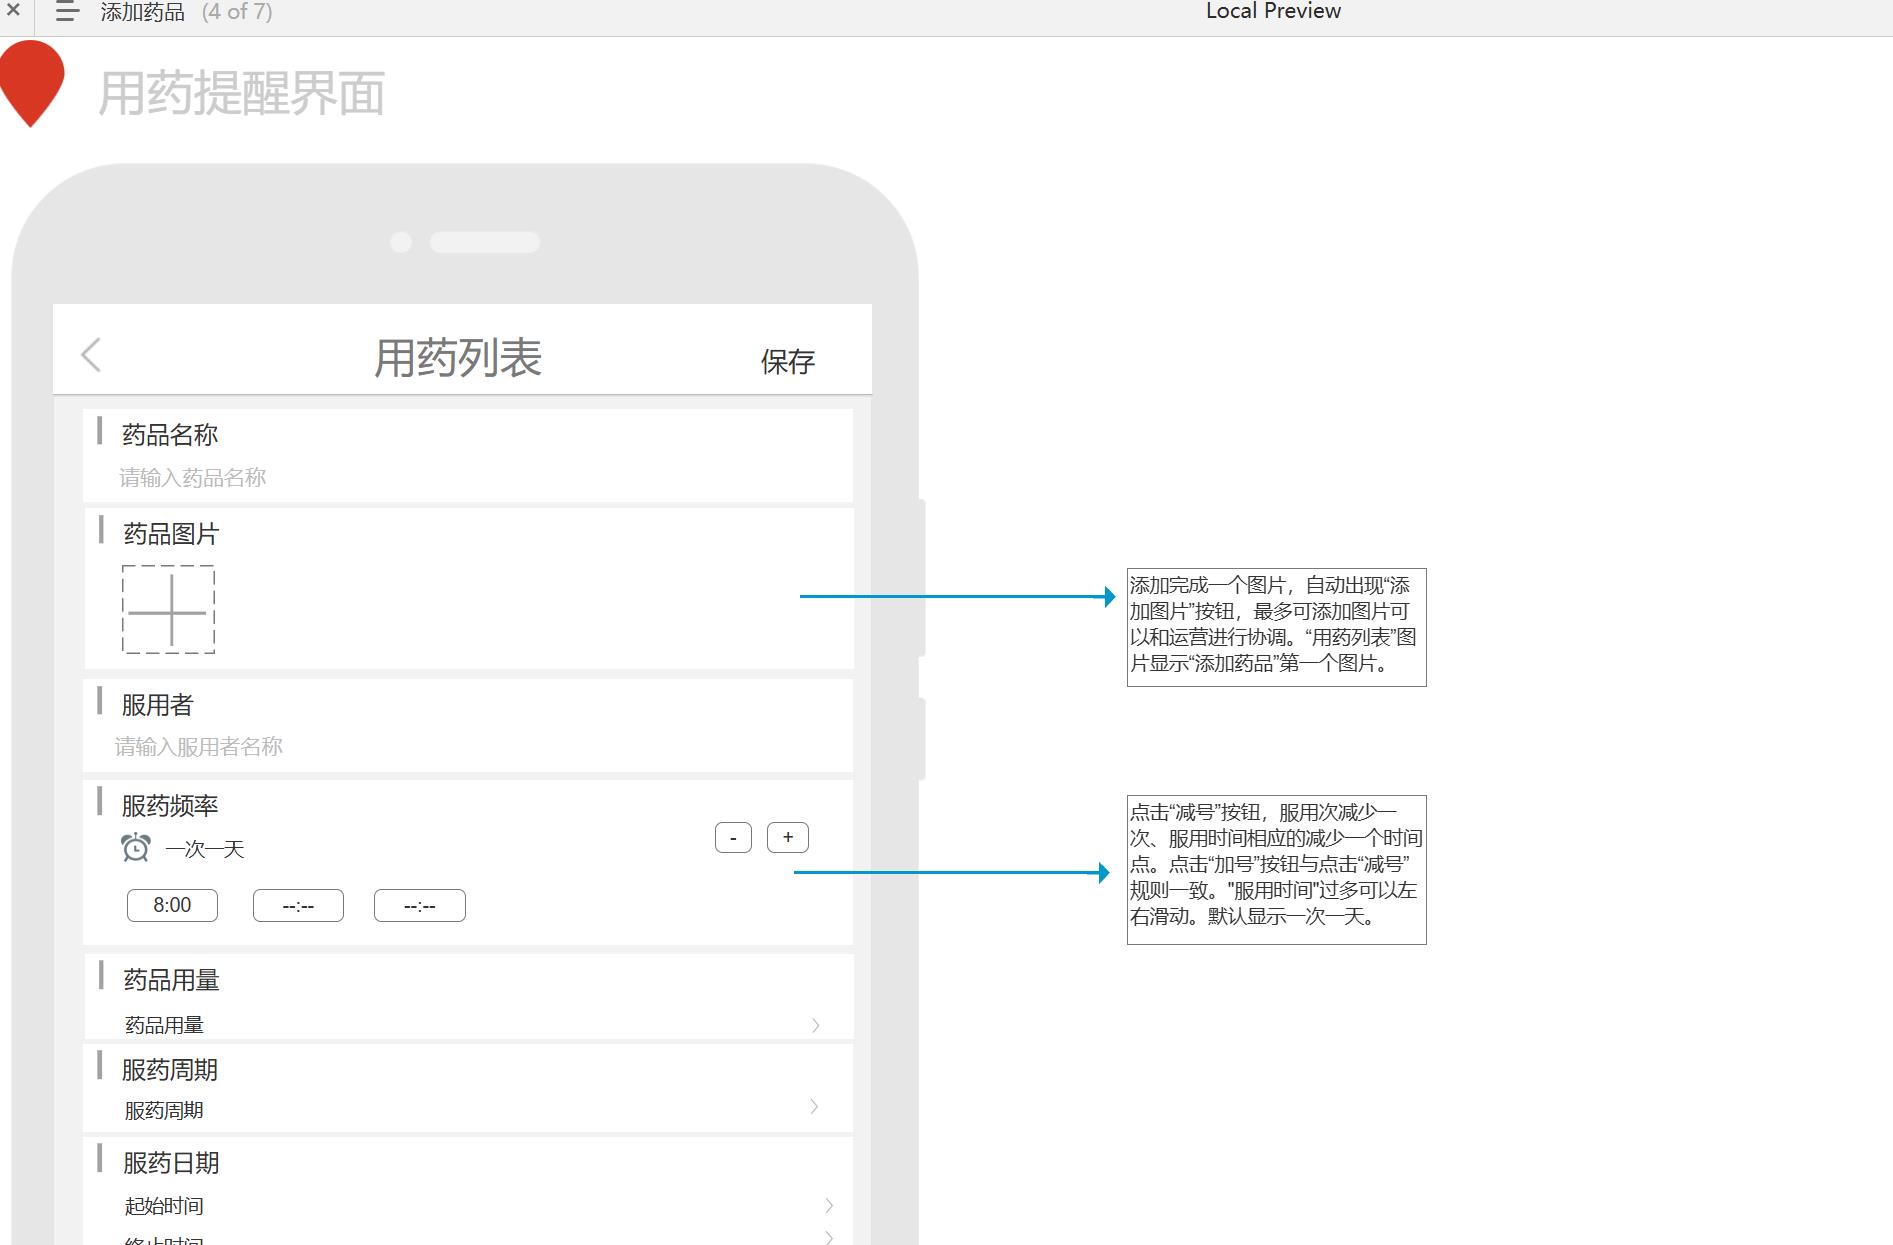Click the 药品名称 section label

coord(170,435)
